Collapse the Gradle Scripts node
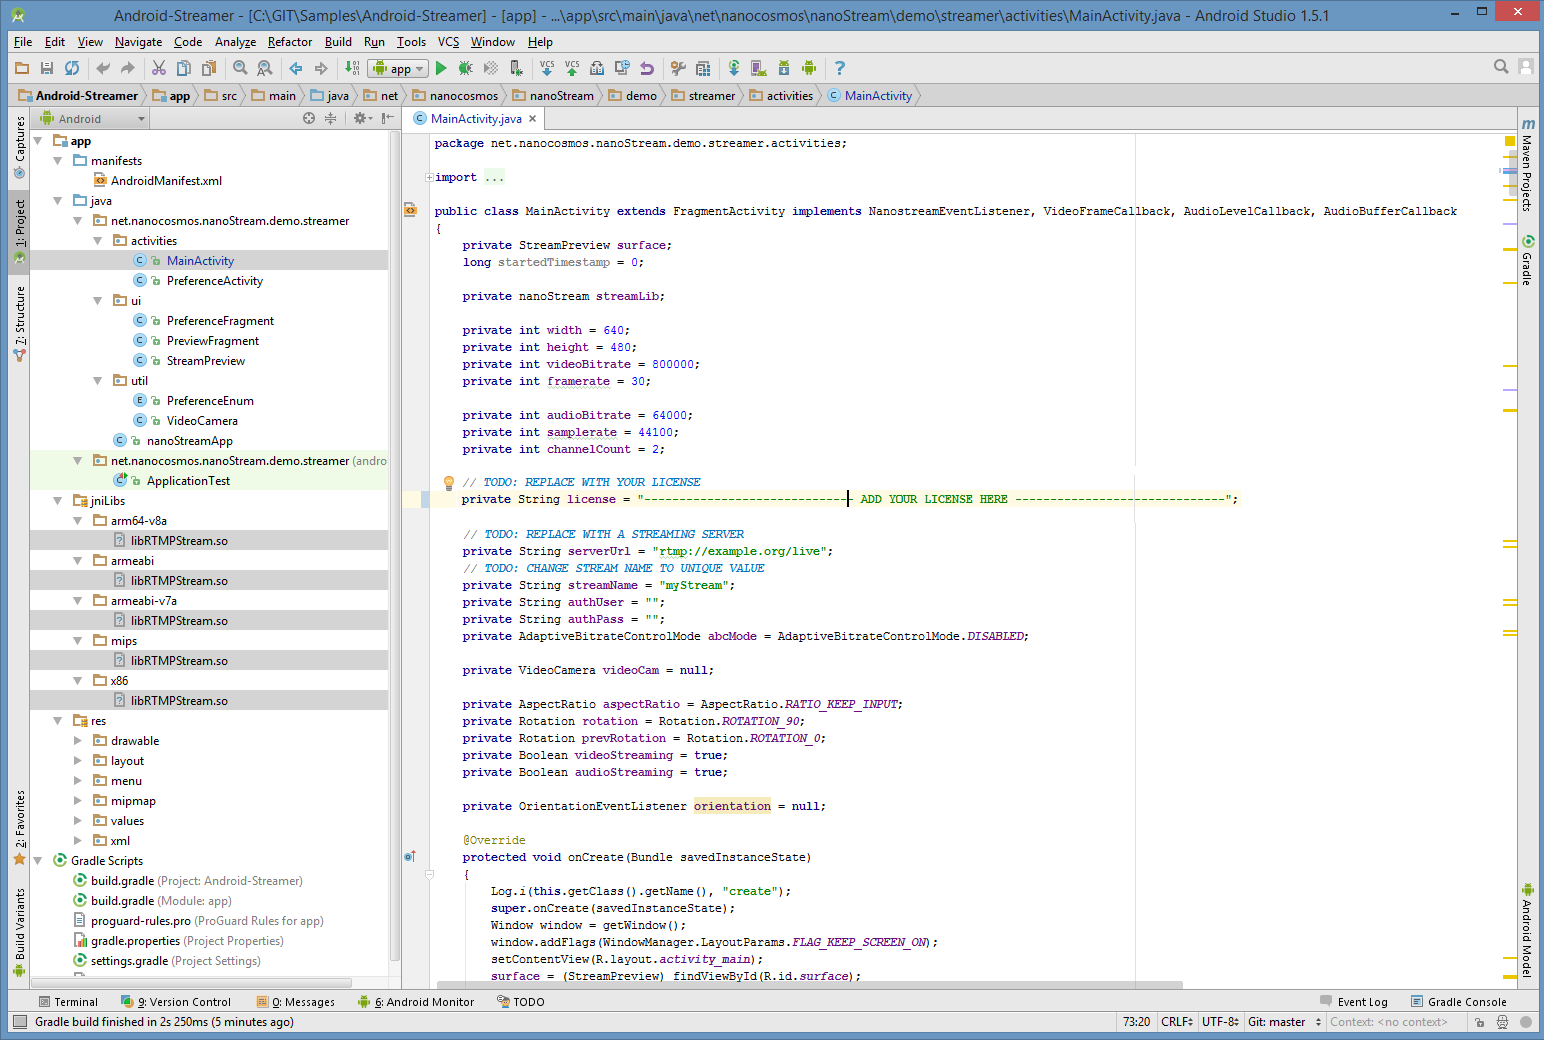The image size is (1544, 1040). pyautogui.click(x=38, y=860)
